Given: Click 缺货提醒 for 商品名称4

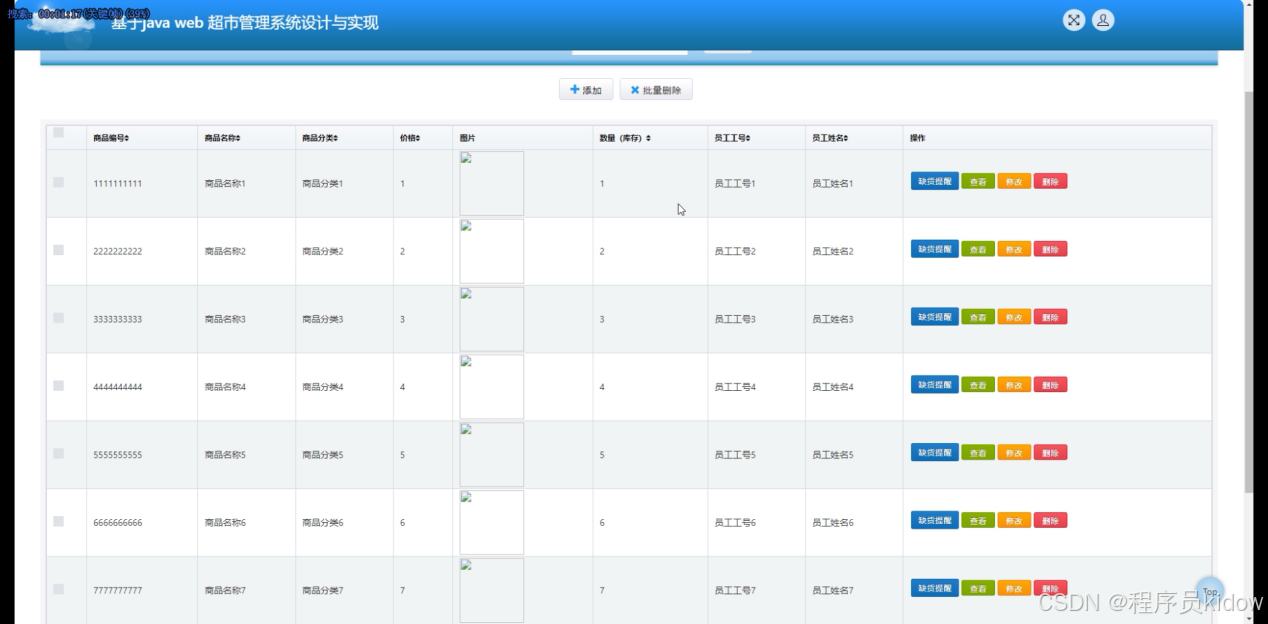Looking at the screenshot, I should [x=935, y=385].
